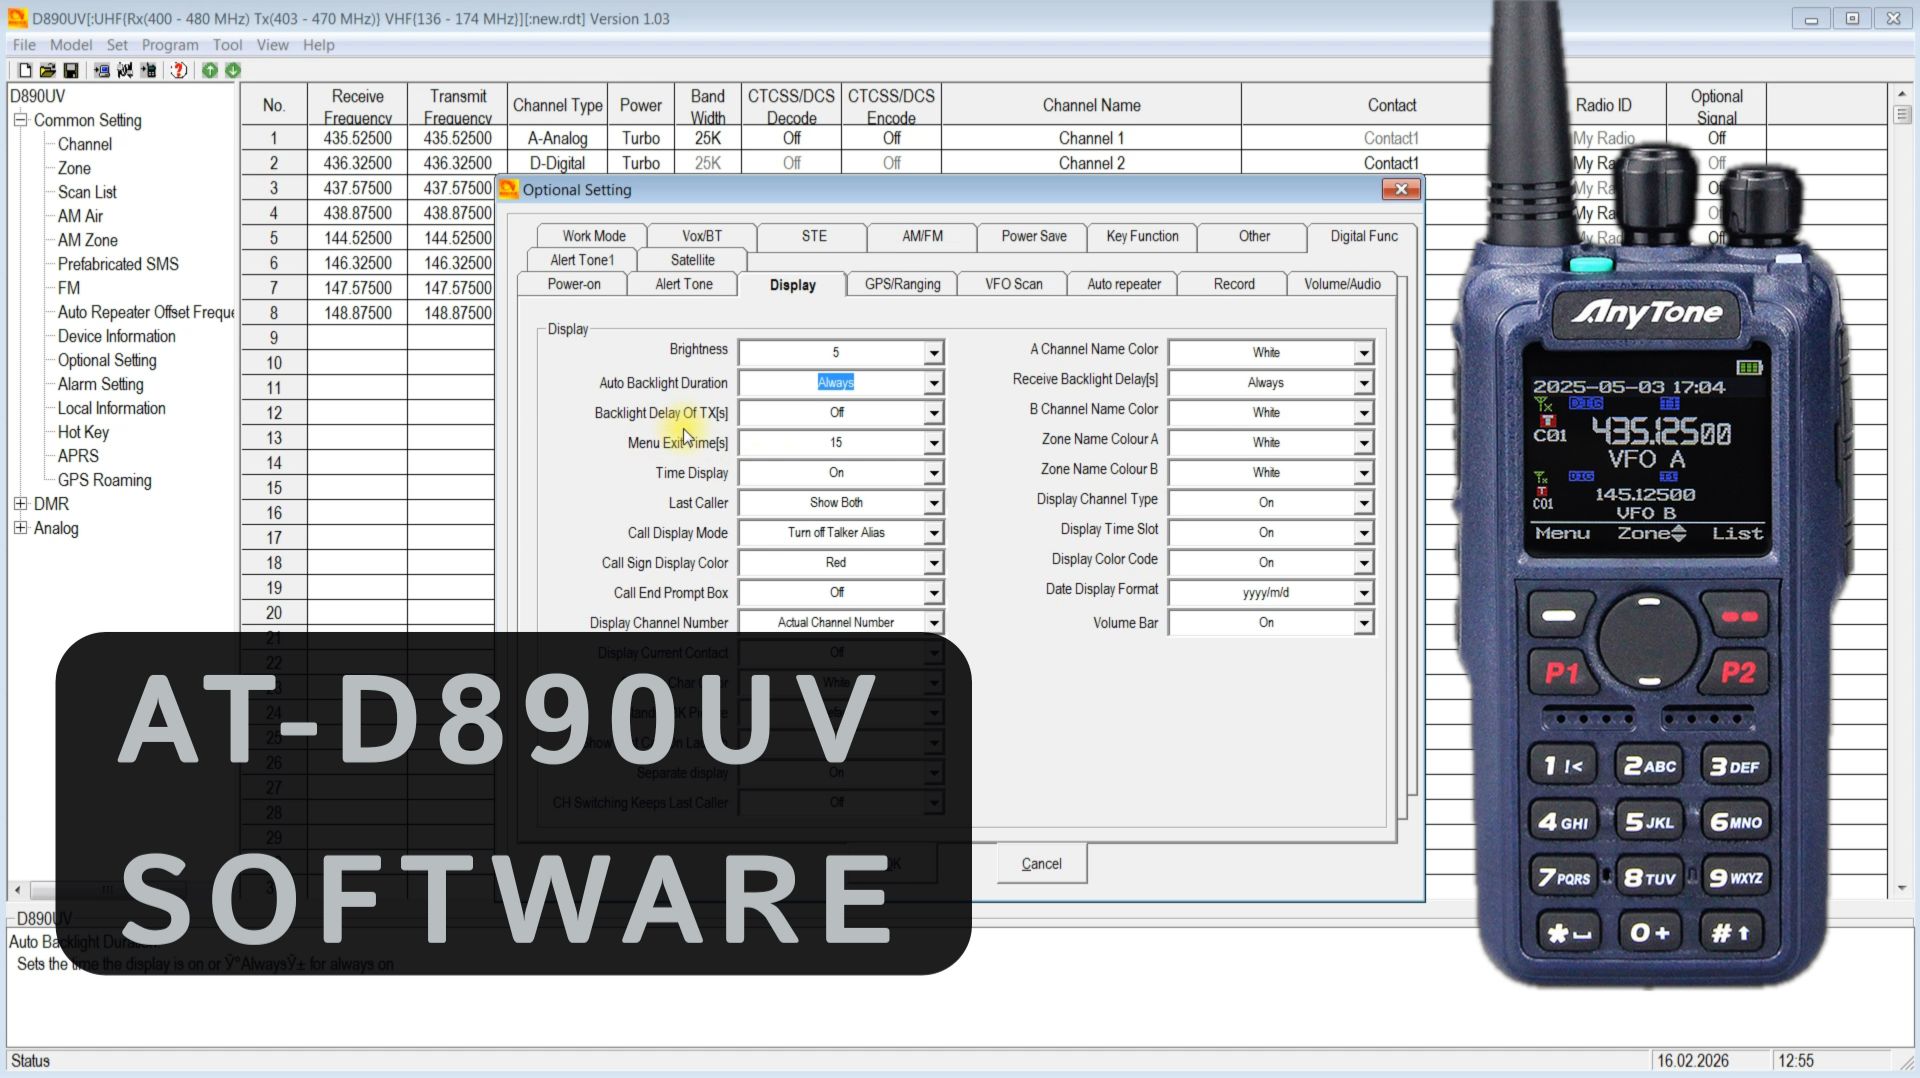1920x1078 pixels.
Task: Open the Help icon with red question mark
Action: click(178, 70)
